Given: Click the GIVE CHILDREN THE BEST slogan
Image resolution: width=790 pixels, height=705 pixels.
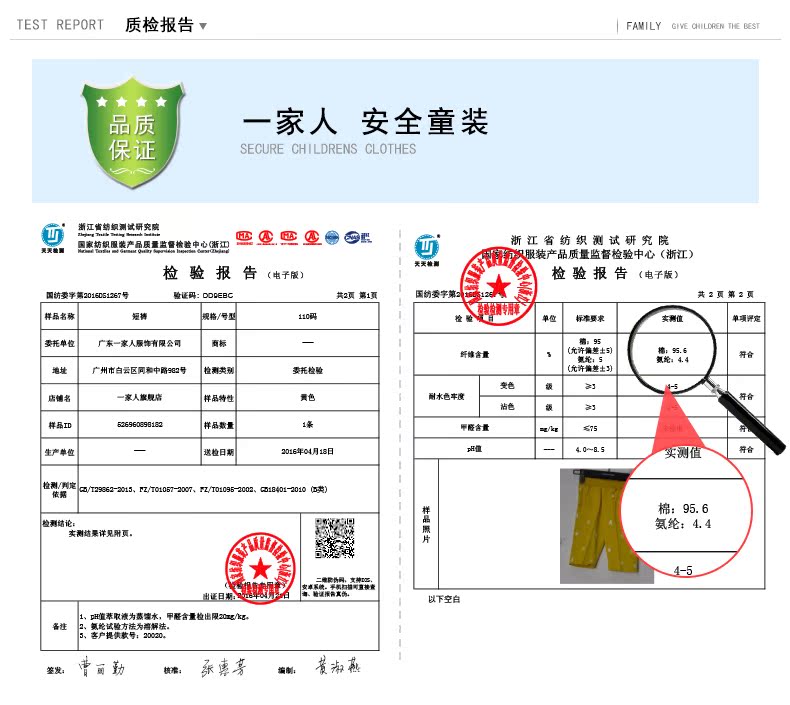Looking at the screenshot, I should click(715, 26).
